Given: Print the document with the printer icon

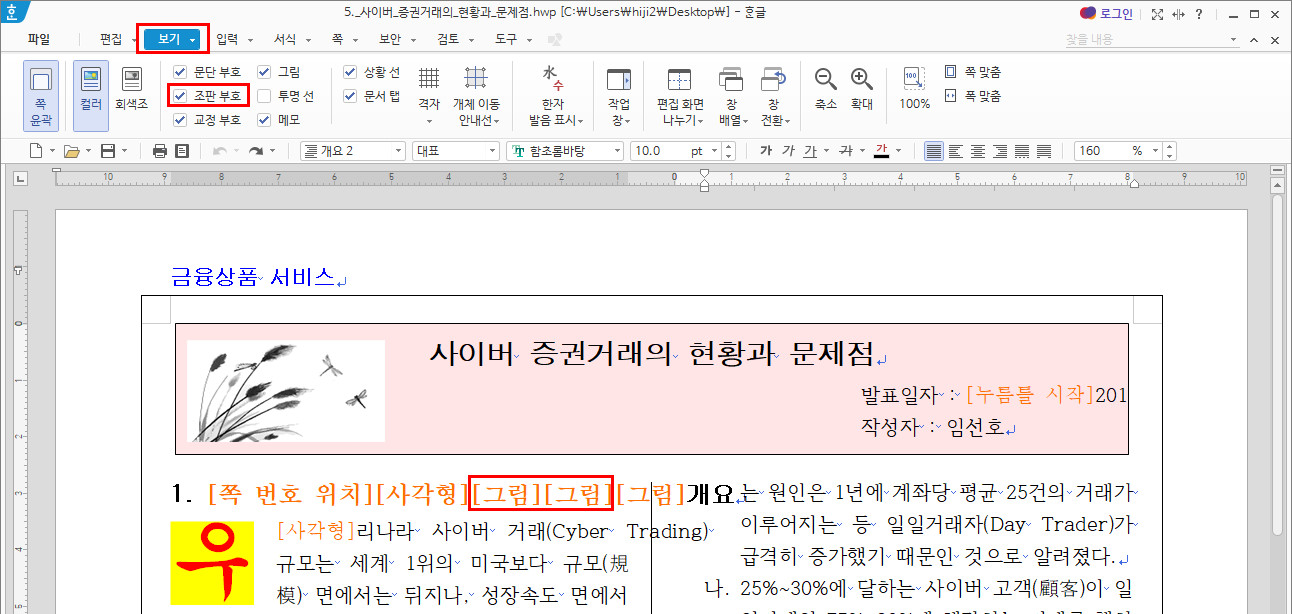Looking at the screenshot, I should (160, 151).
